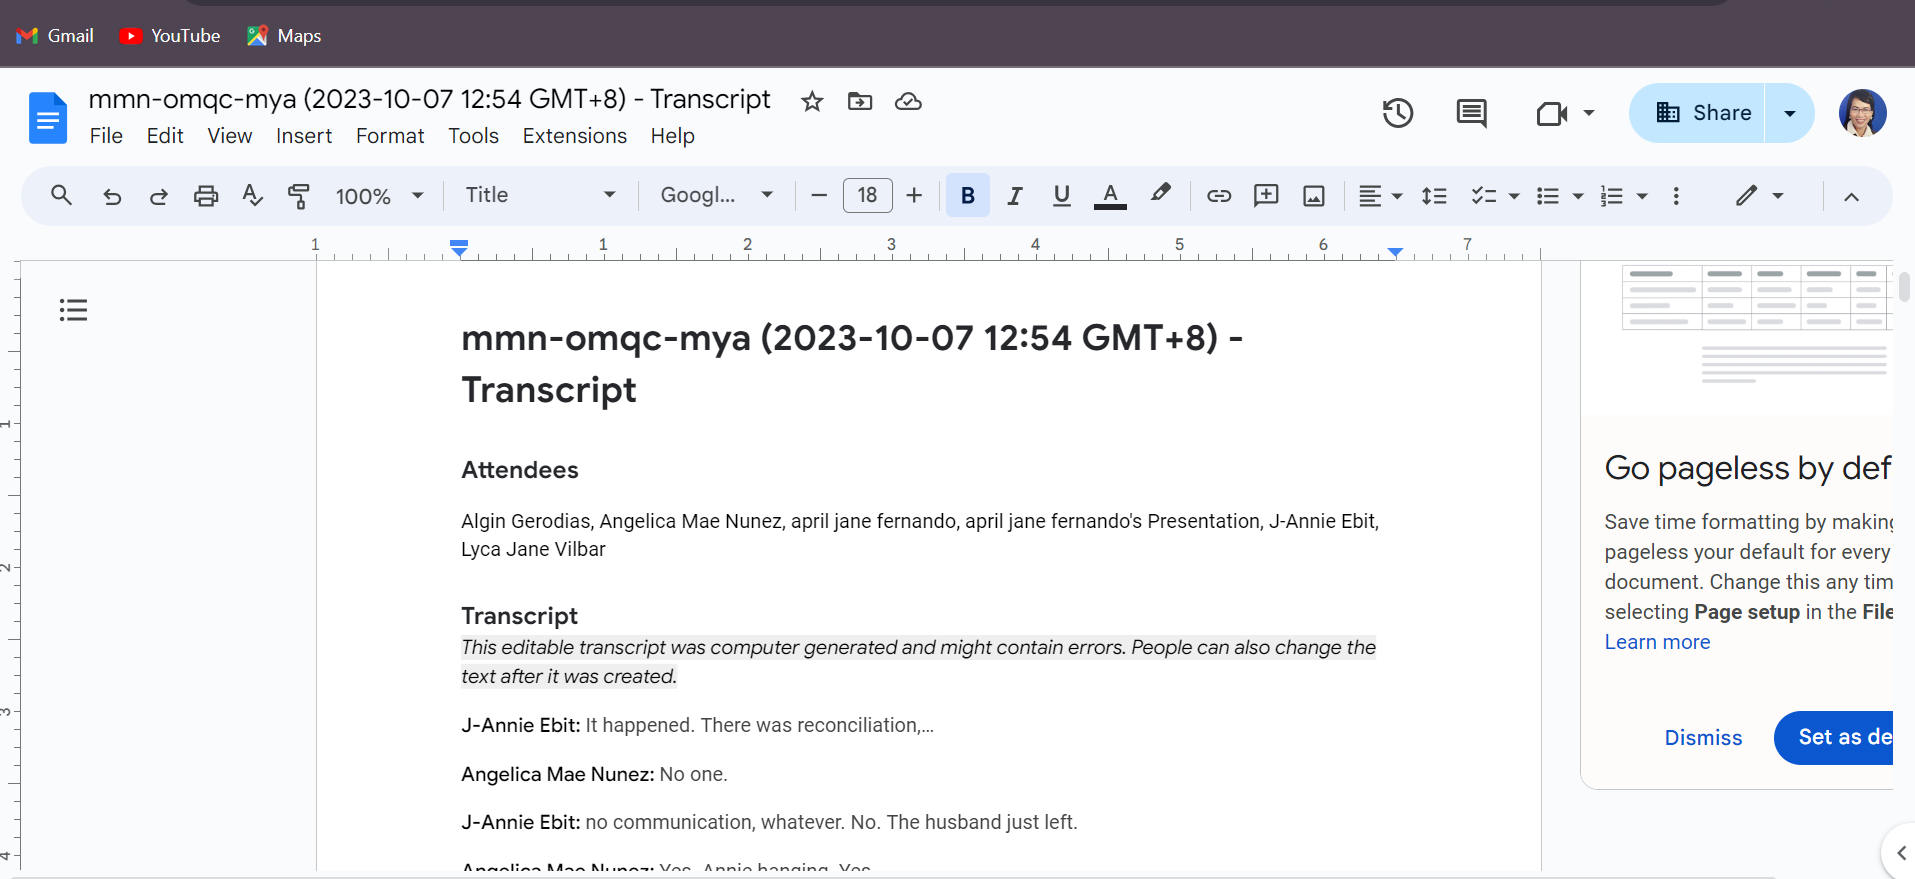
Task: Star this document
Action: [x=812, y=101]
